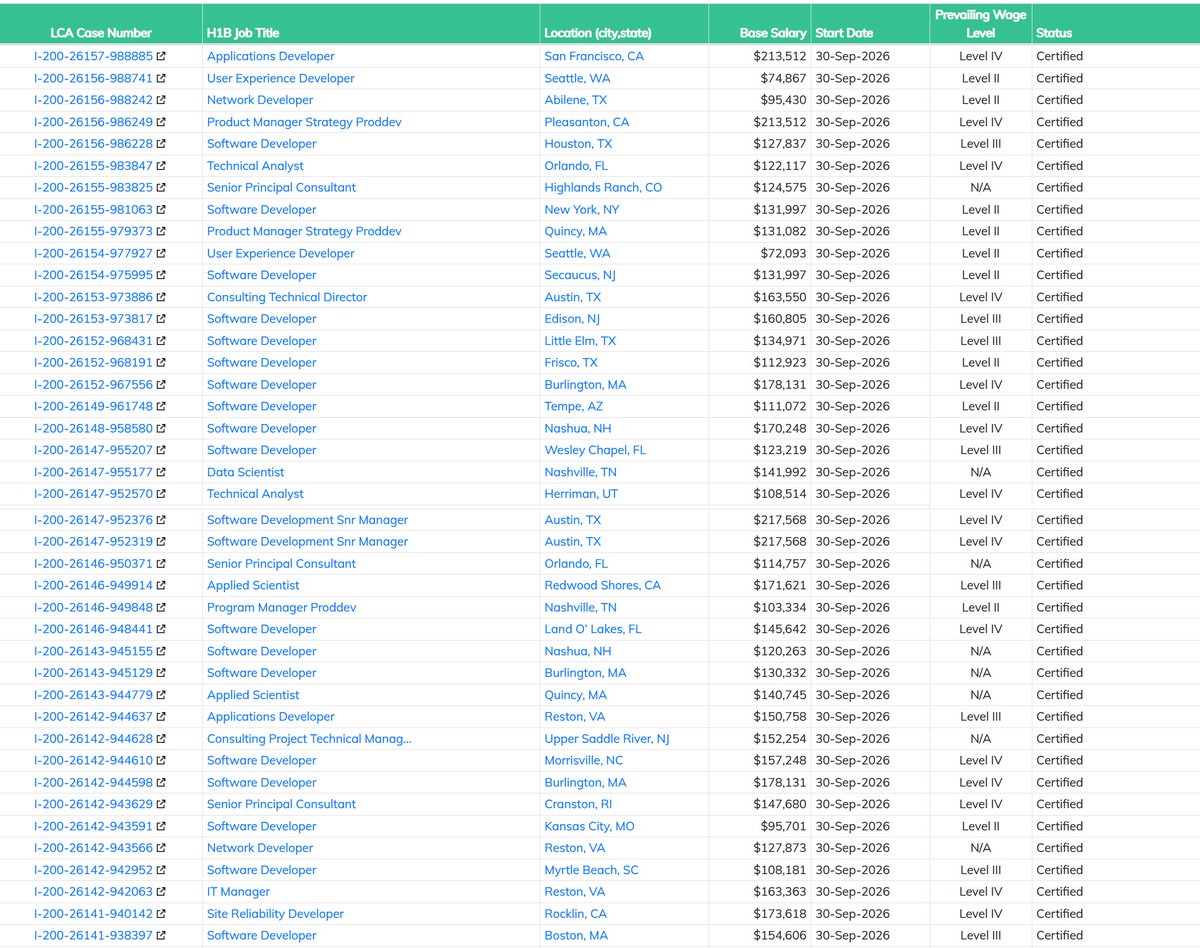Select San Francisco, CA location link
This screenshot has width=1200, height=948.
click(594, 56)
